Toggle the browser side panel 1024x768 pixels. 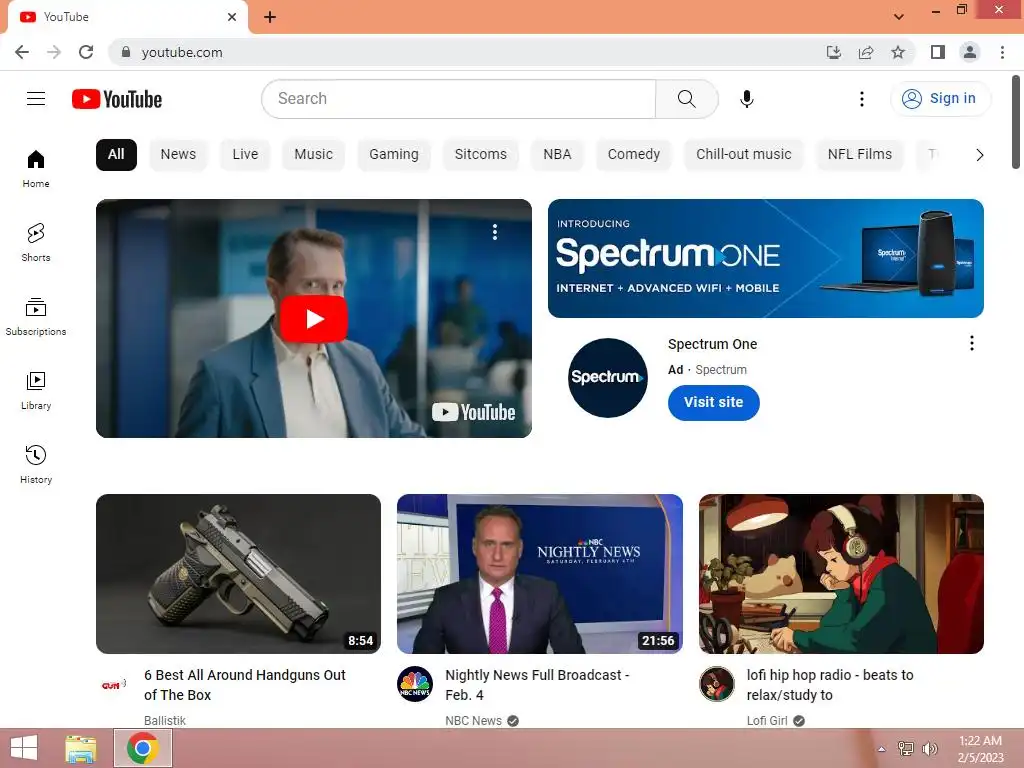(x=938, y=52)
